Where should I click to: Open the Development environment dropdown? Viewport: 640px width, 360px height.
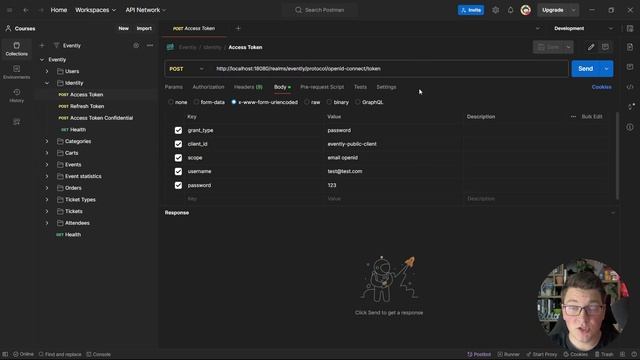pyautogui.click(x=583, y=29)
